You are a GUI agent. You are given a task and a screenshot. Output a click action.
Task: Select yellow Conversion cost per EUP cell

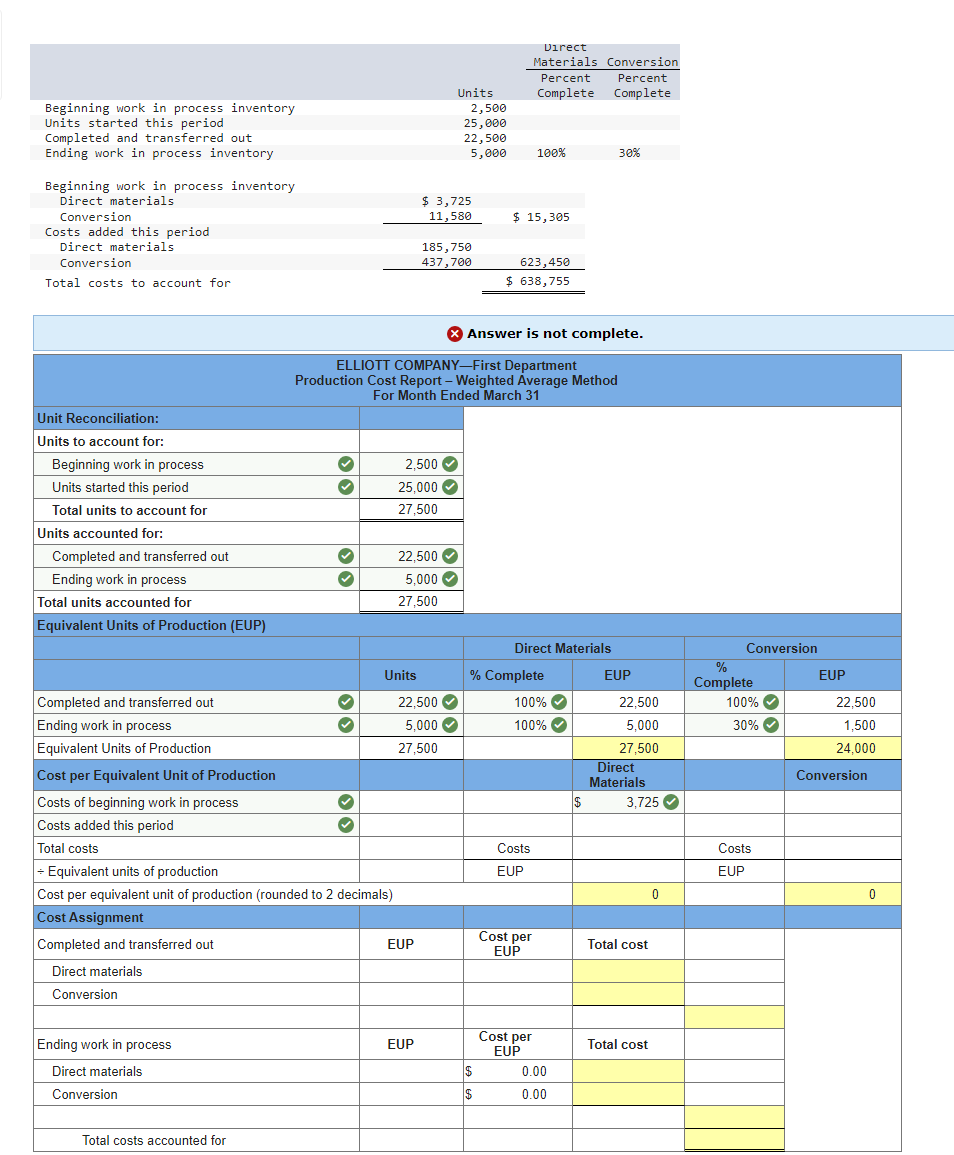(843, 894)
